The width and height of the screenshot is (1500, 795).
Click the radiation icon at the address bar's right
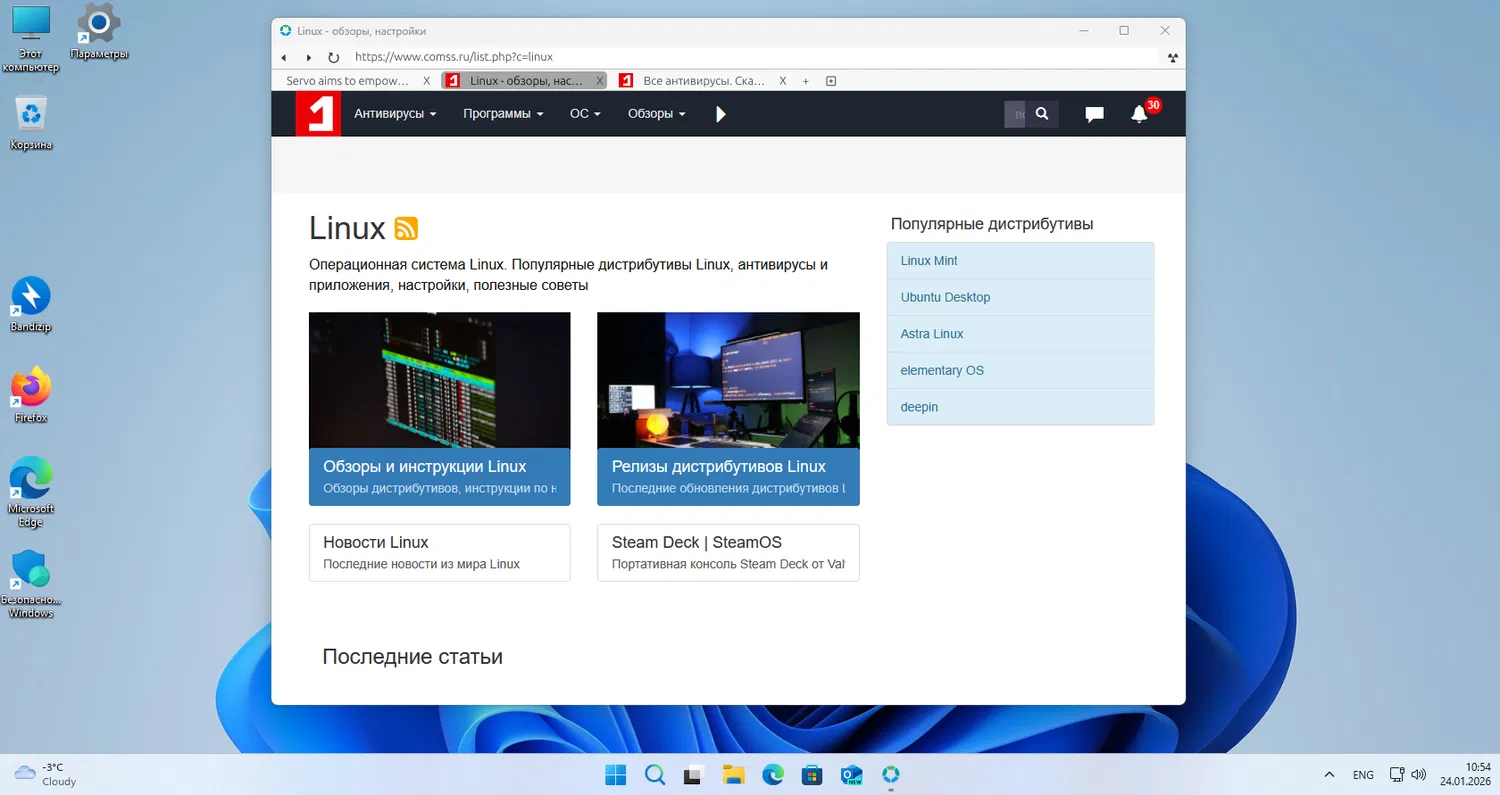pos(1173,58)
